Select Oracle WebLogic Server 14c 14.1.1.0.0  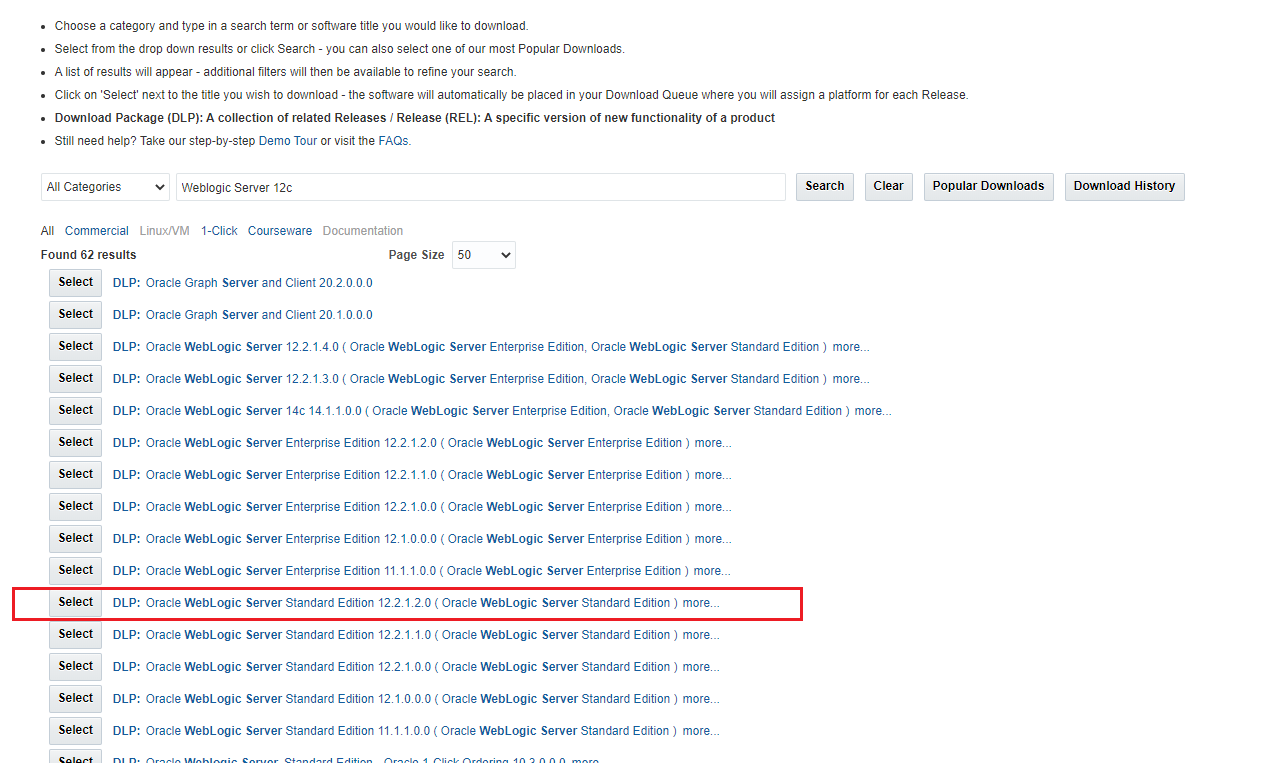pyautogui.click(x=75, y=411)
